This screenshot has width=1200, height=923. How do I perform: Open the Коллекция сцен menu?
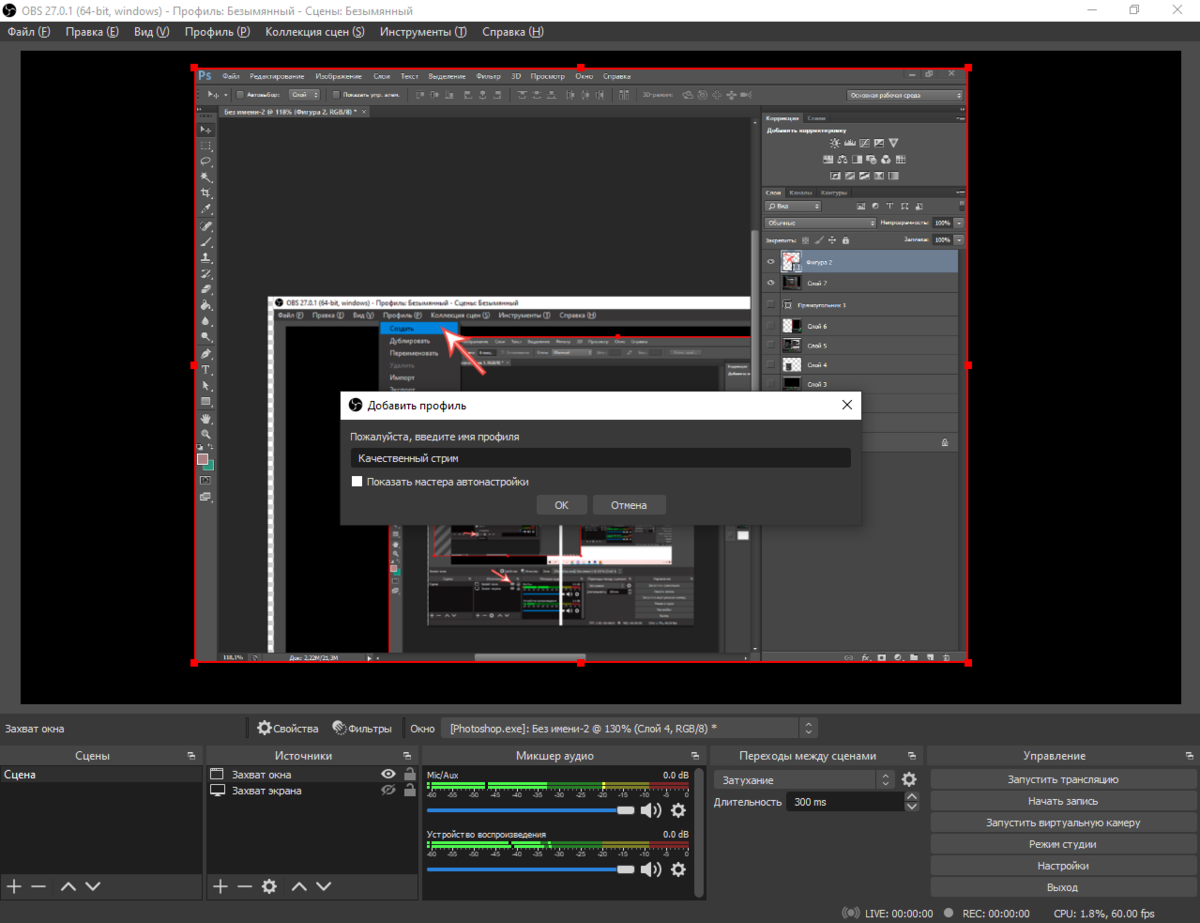(x=315, y=31)
